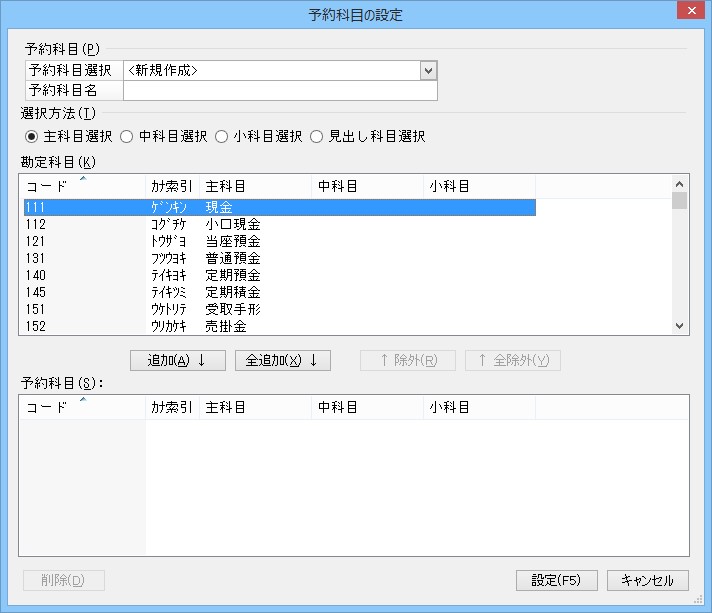Select the 152 売掛金 account row

[280, 326]
